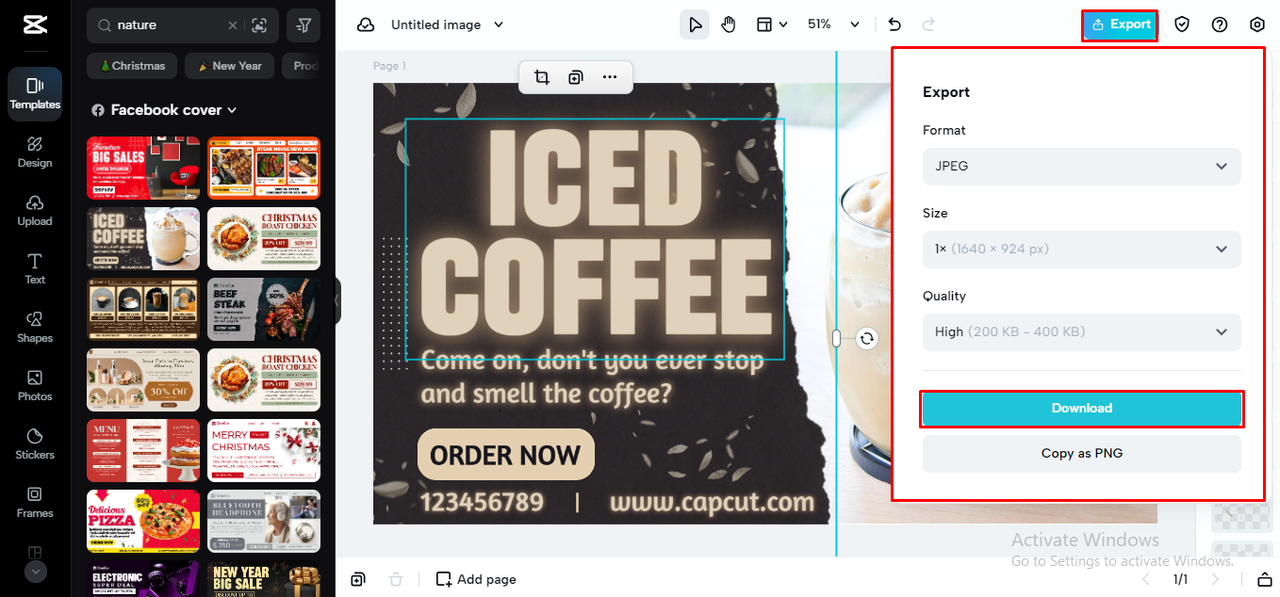Open the help question mark icon
This screenshot has height=597, width=1280.
[1219, 24]
